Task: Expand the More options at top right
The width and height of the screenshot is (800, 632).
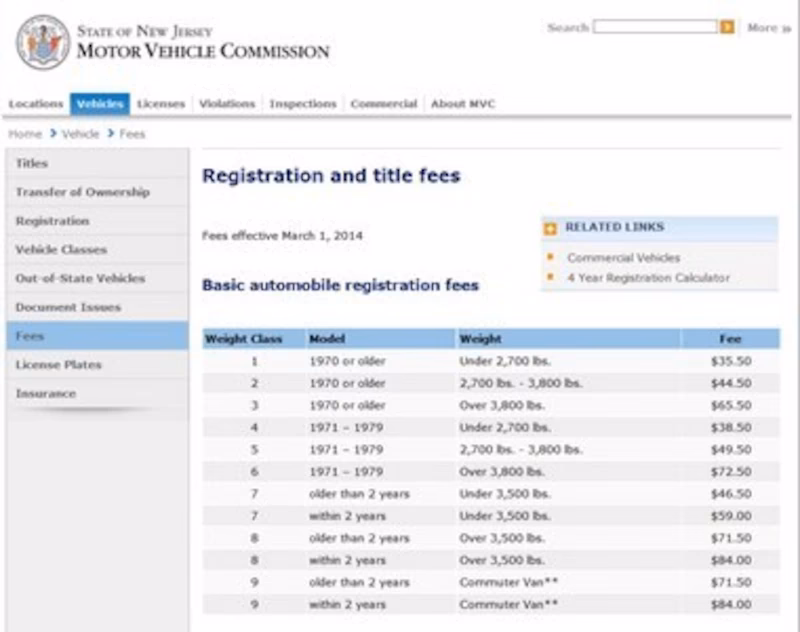Action: tap(764, 29)
